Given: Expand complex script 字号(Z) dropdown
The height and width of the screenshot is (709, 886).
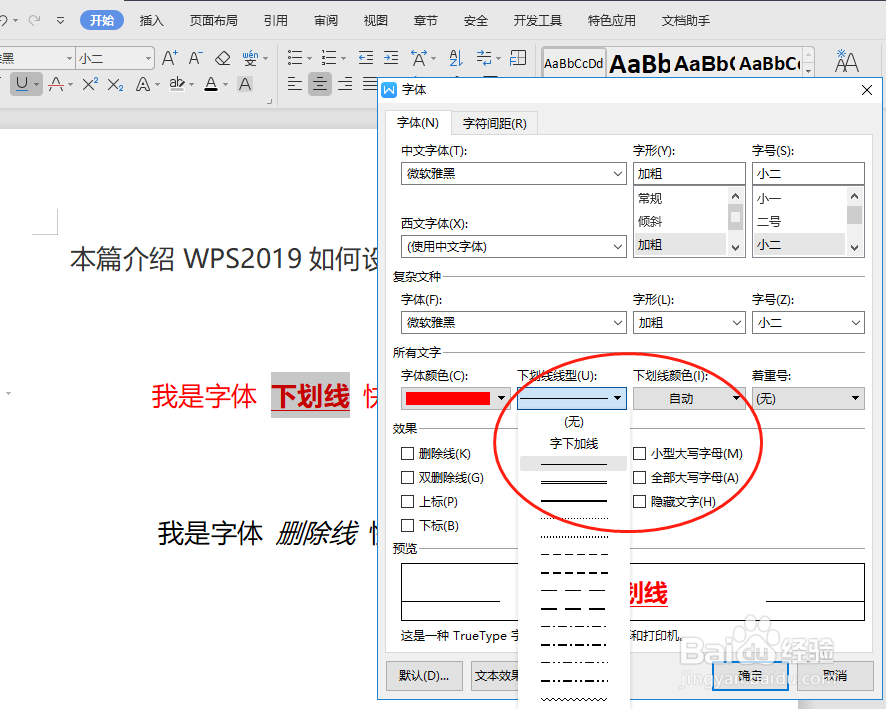Looking at the screenshot, I should [855, 323].
